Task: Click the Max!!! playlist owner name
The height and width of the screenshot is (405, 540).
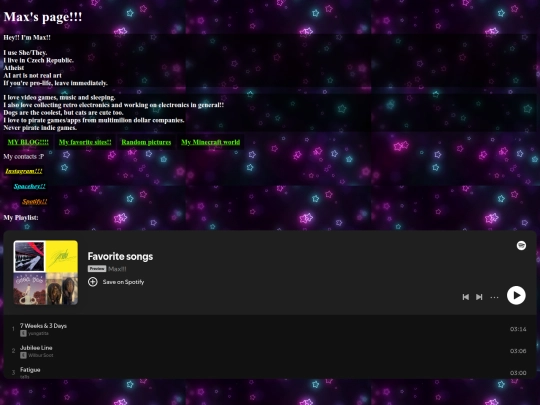Action: (117, 269)
